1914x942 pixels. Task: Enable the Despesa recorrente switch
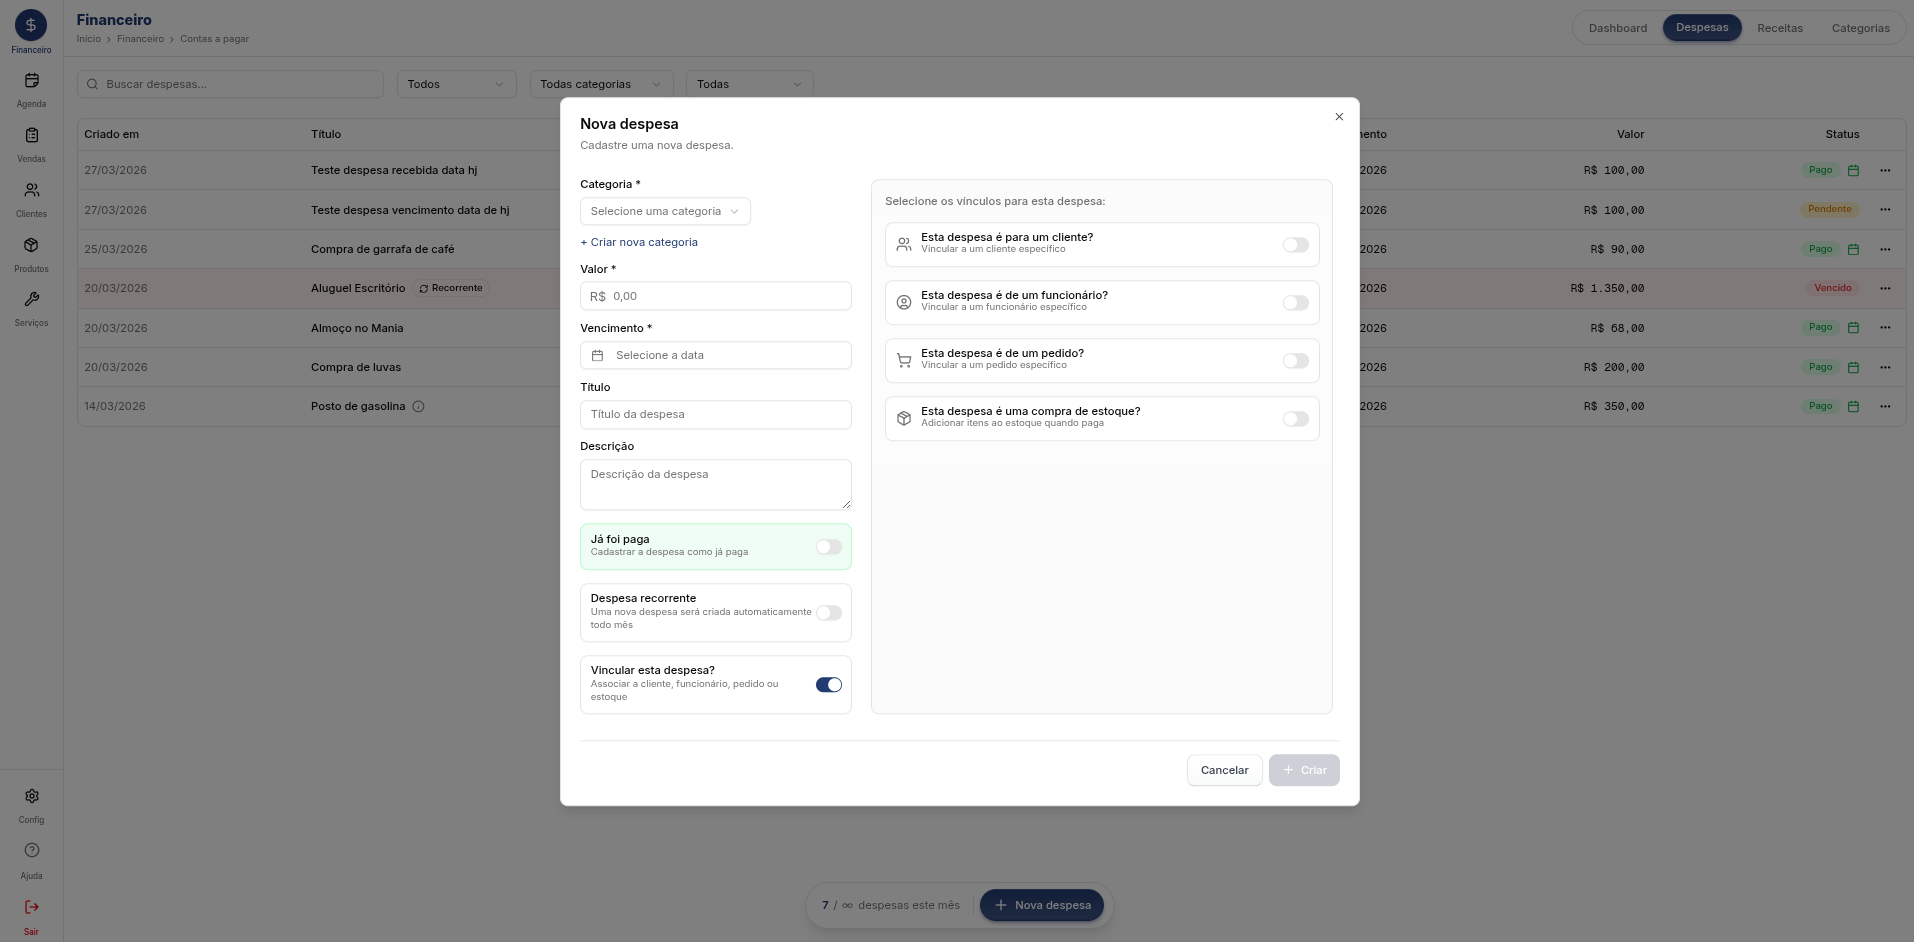click(x=829, y=613)
